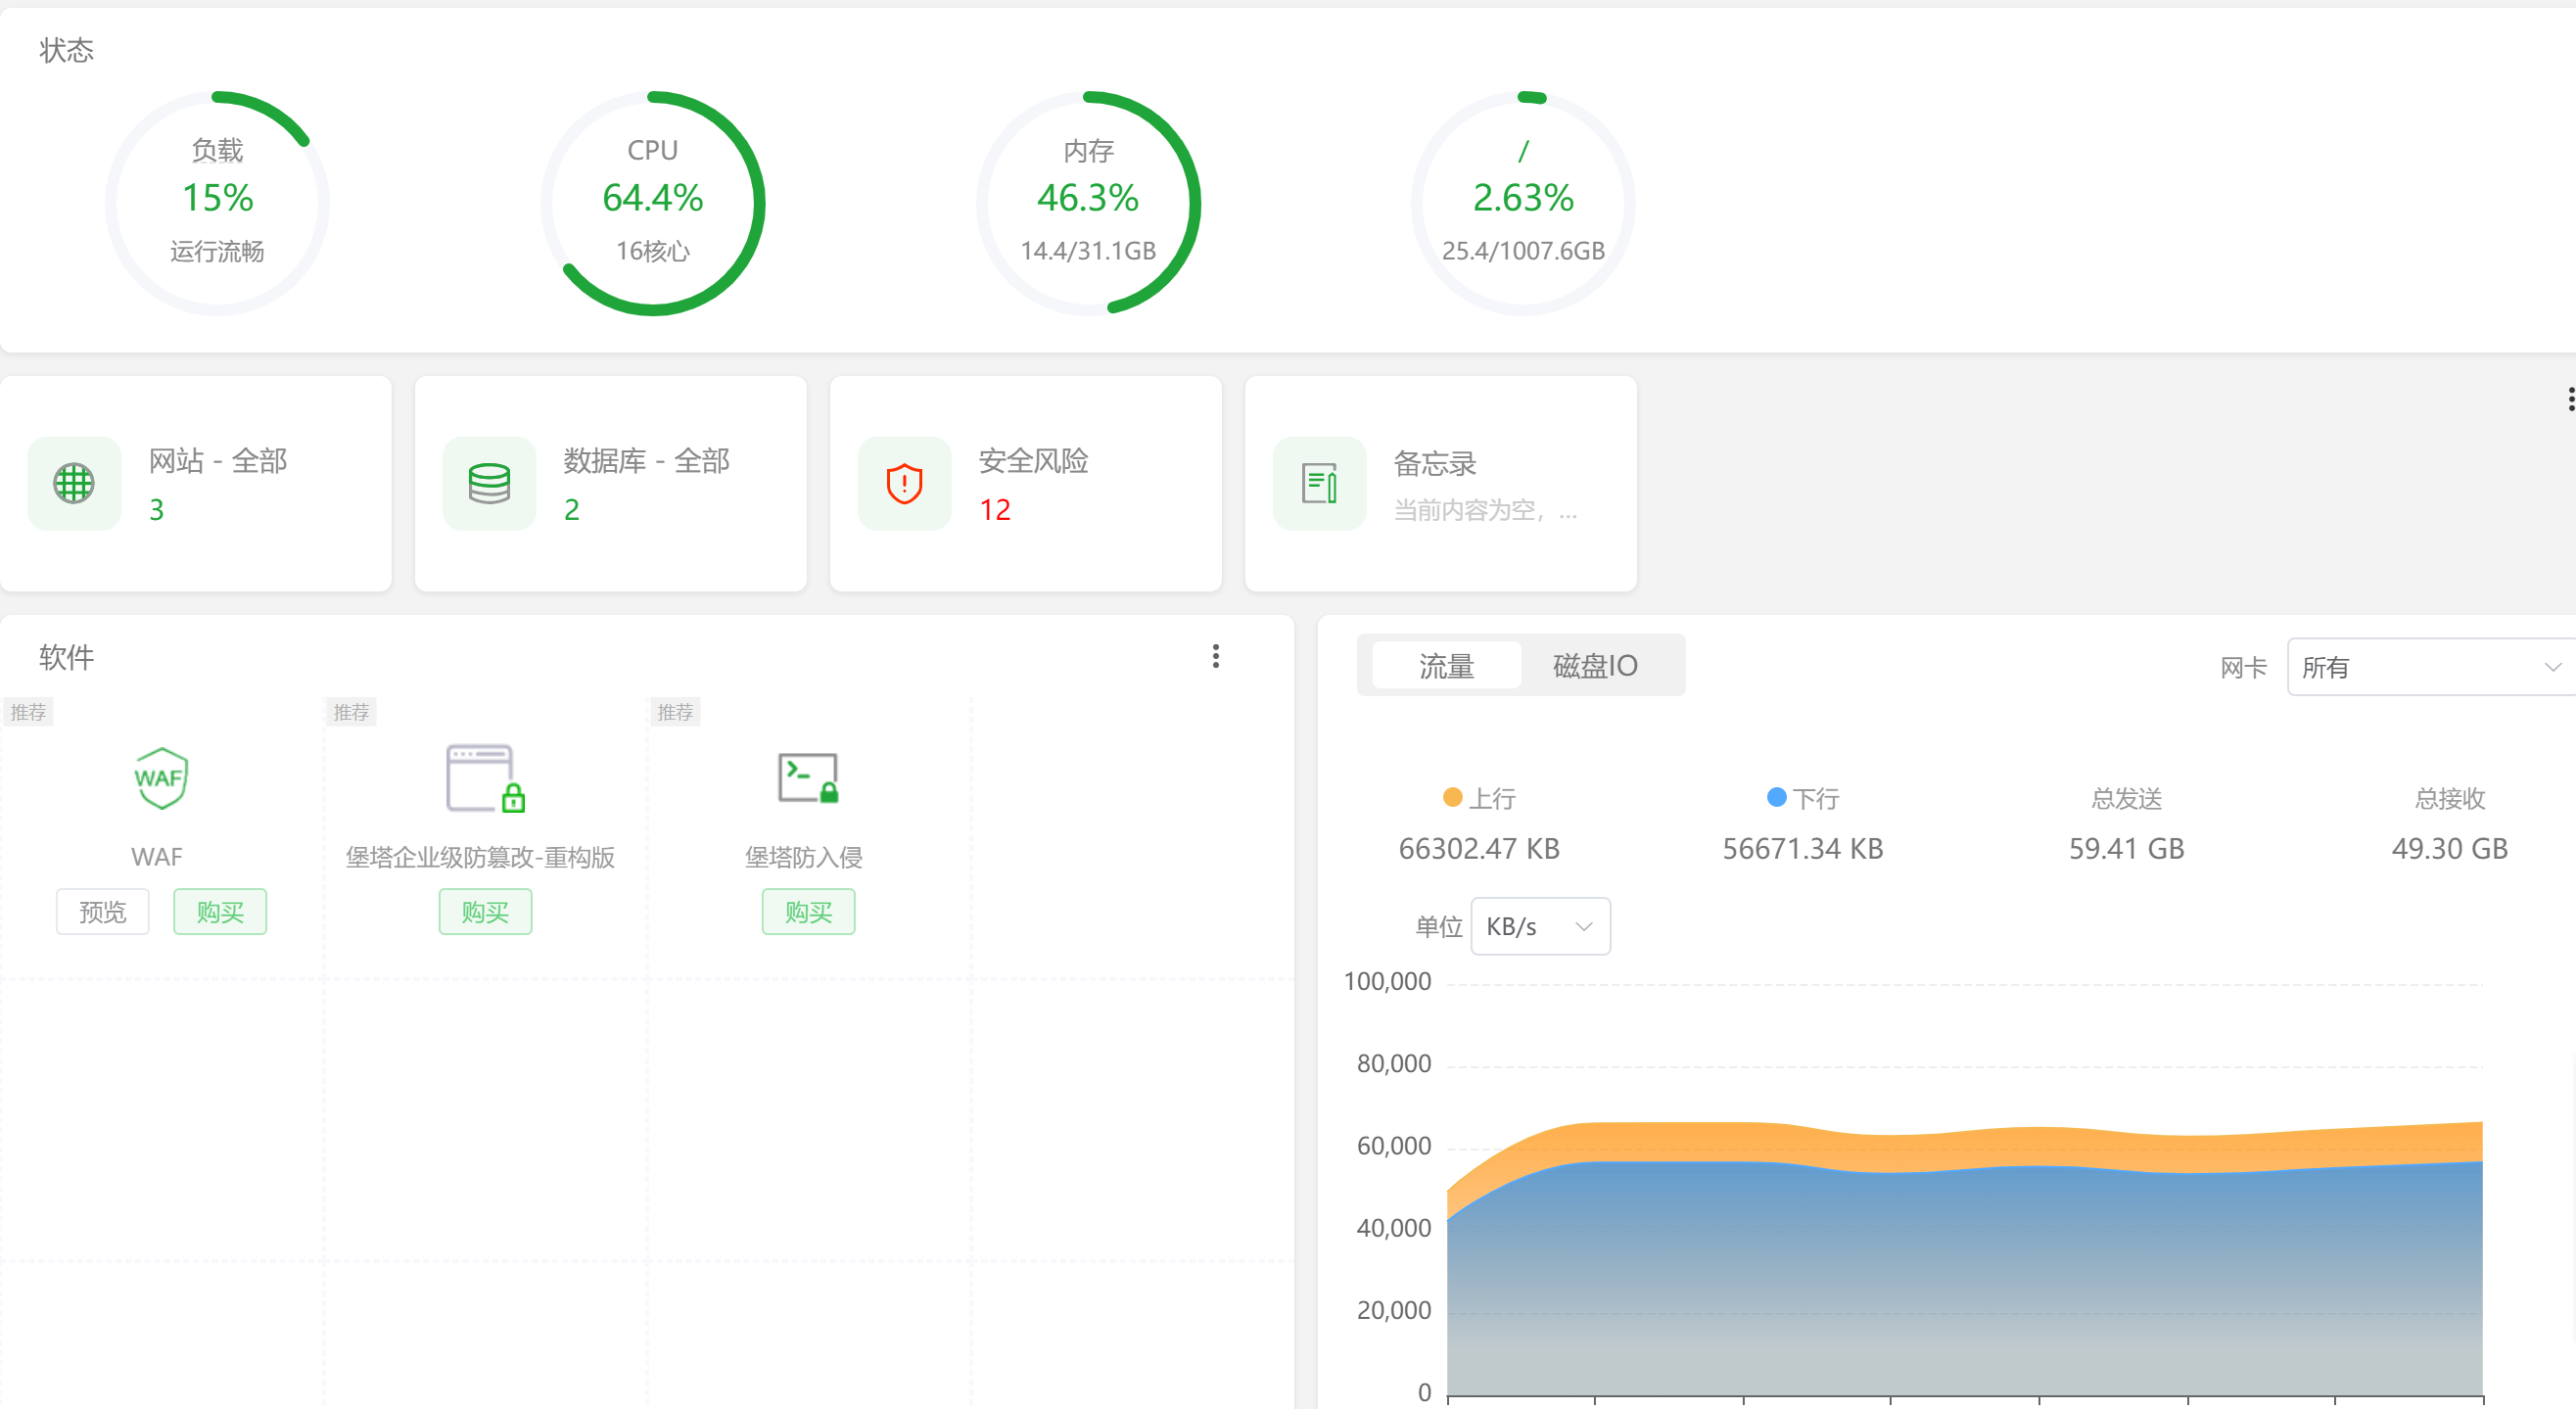Image resolution: width=2576 pixels, height=1409 pixels.
Task: Click the anti-intrusion terminal icon
Action: pyautogui.click(x=808, y=778)
